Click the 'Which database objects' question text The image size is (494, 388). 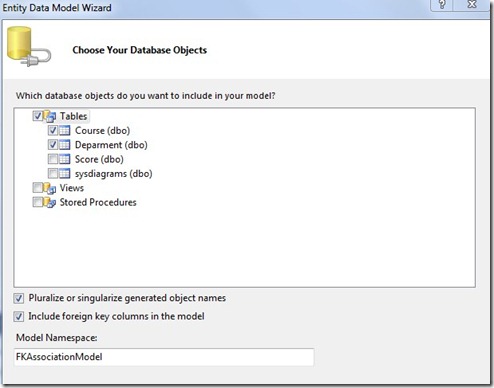click(146, 96)
